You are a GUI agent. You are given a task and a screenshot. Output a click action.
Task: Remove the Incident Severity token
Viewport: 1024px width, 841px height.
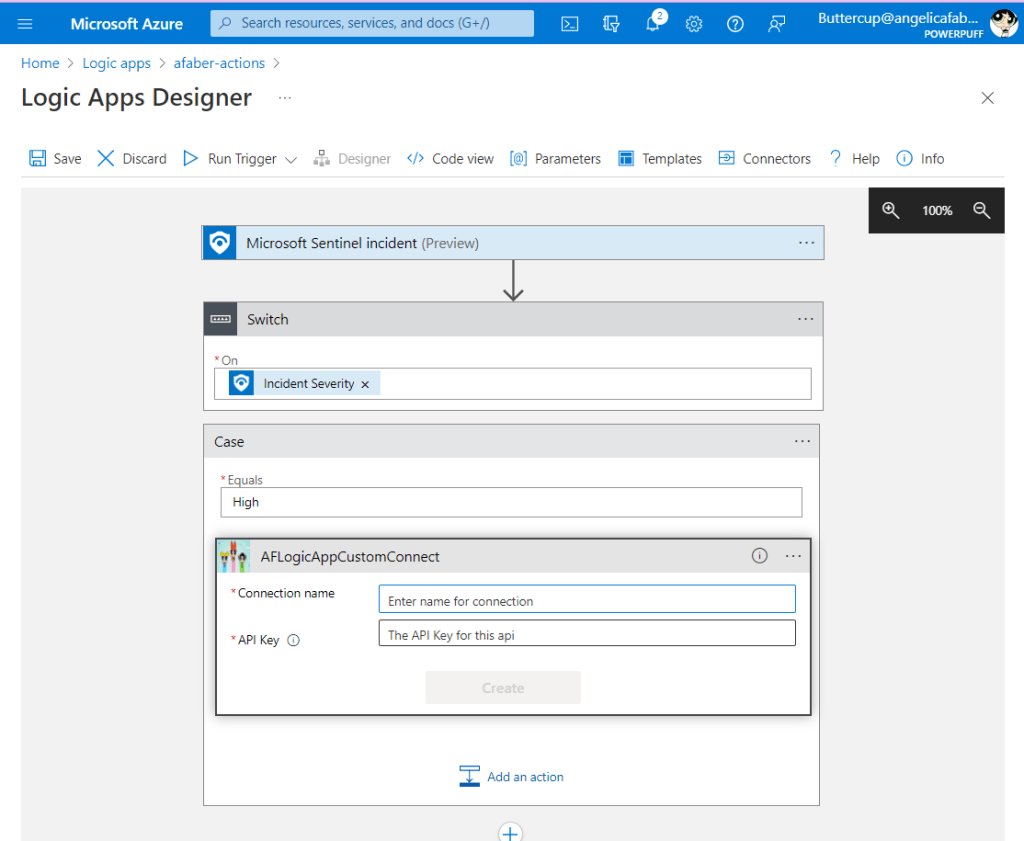365,384
